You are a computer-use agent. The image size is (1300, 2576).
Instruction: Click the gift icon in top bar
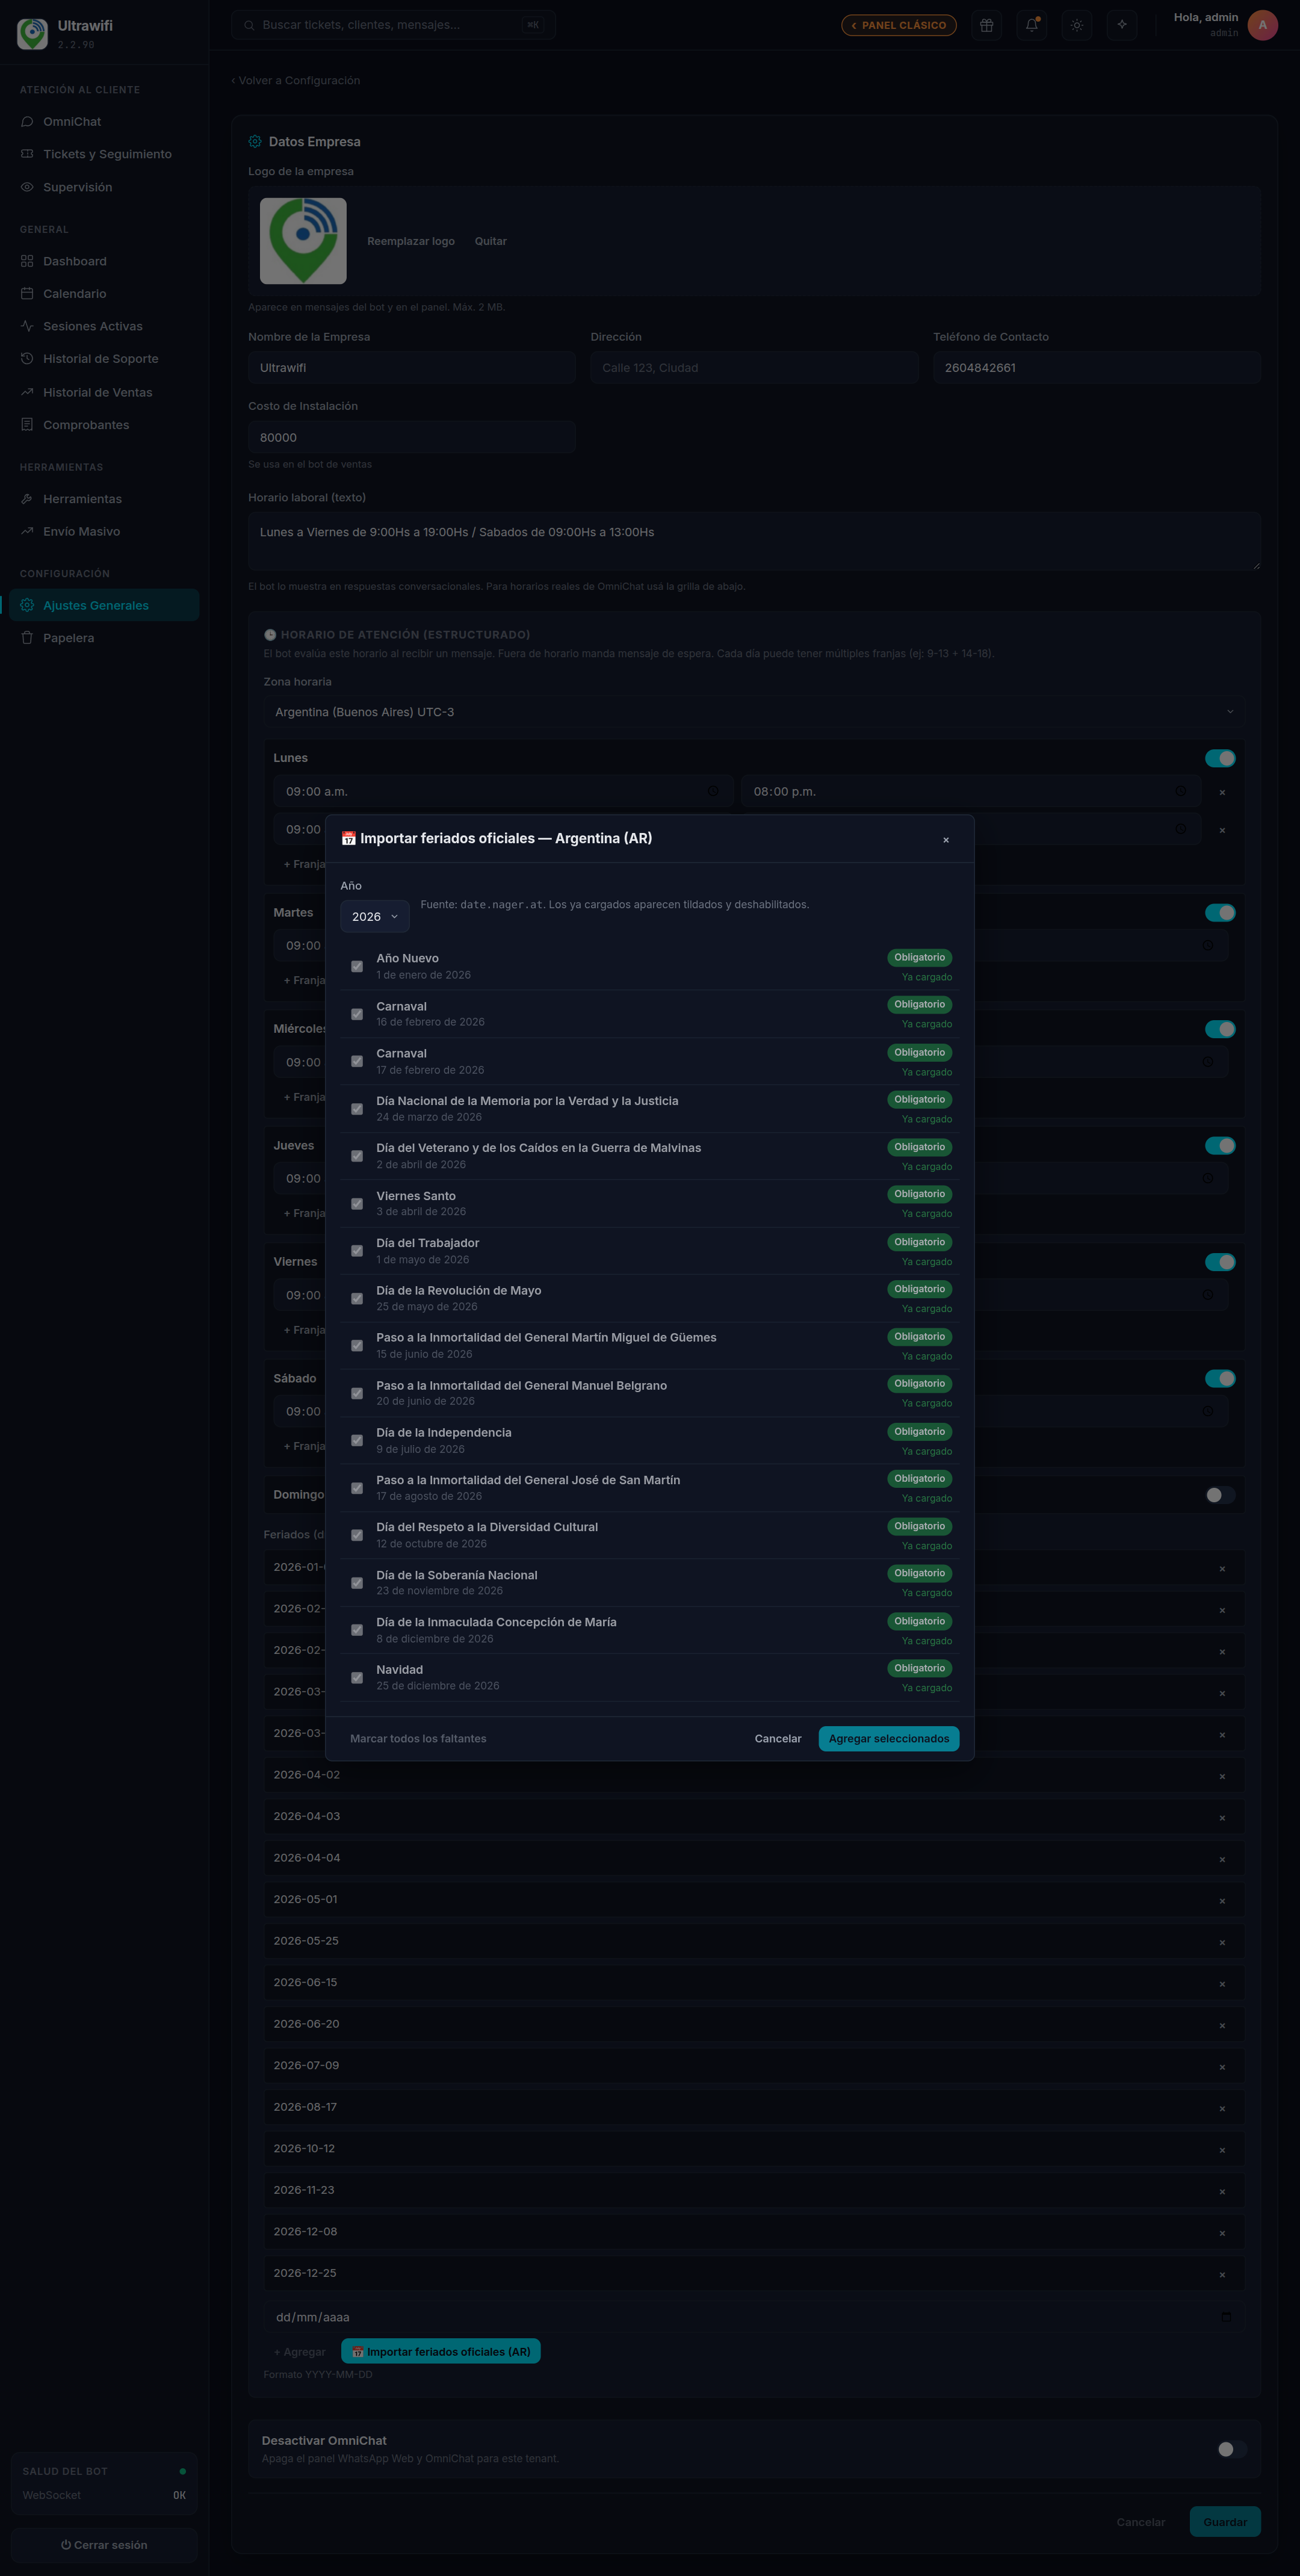(x=986, y=25)
